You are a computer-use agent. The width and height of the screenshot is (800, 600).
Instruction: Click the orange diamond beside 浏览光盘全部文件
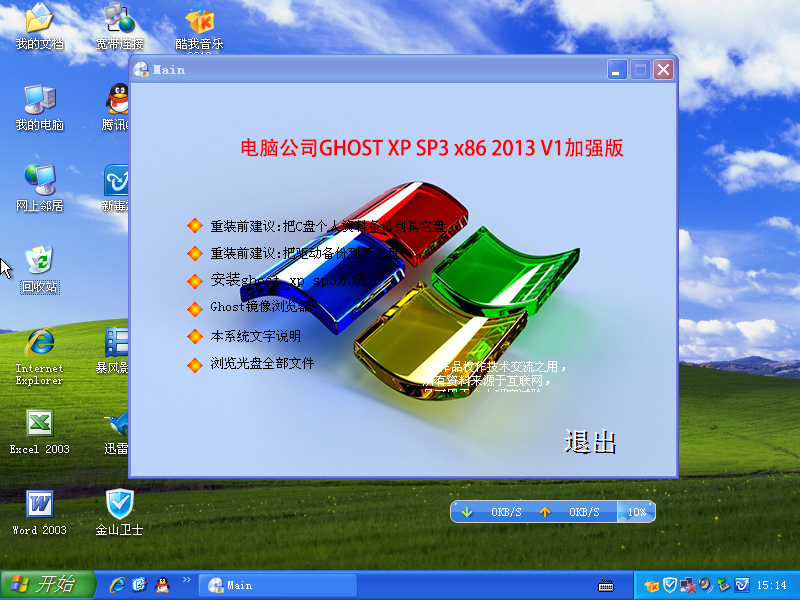tap(195, 364)
